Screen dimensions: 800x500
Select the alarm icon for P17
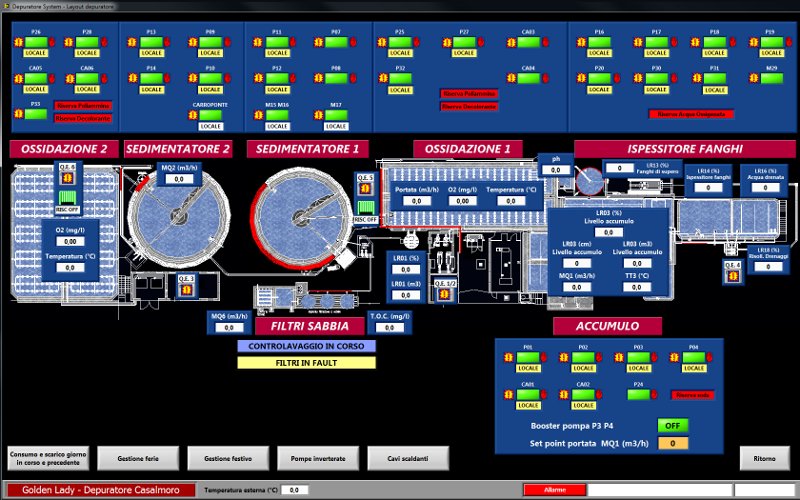coord(638,42)
